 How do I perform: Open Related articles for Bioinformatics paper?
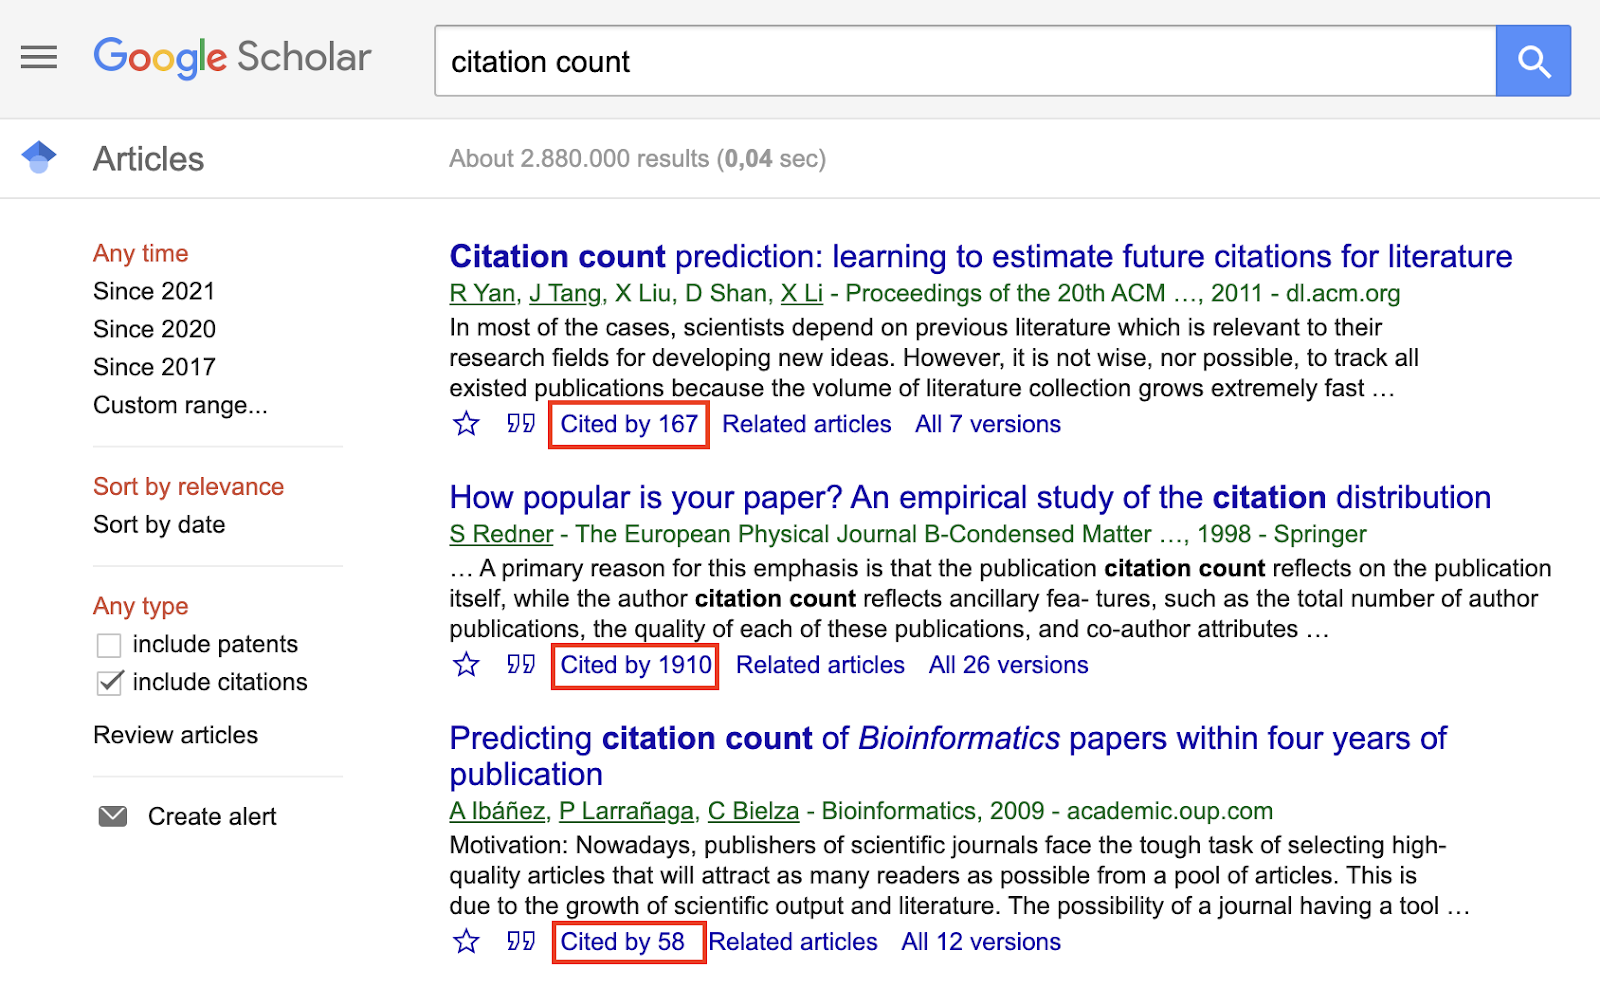pyautogui.click(x=793, y=942)
